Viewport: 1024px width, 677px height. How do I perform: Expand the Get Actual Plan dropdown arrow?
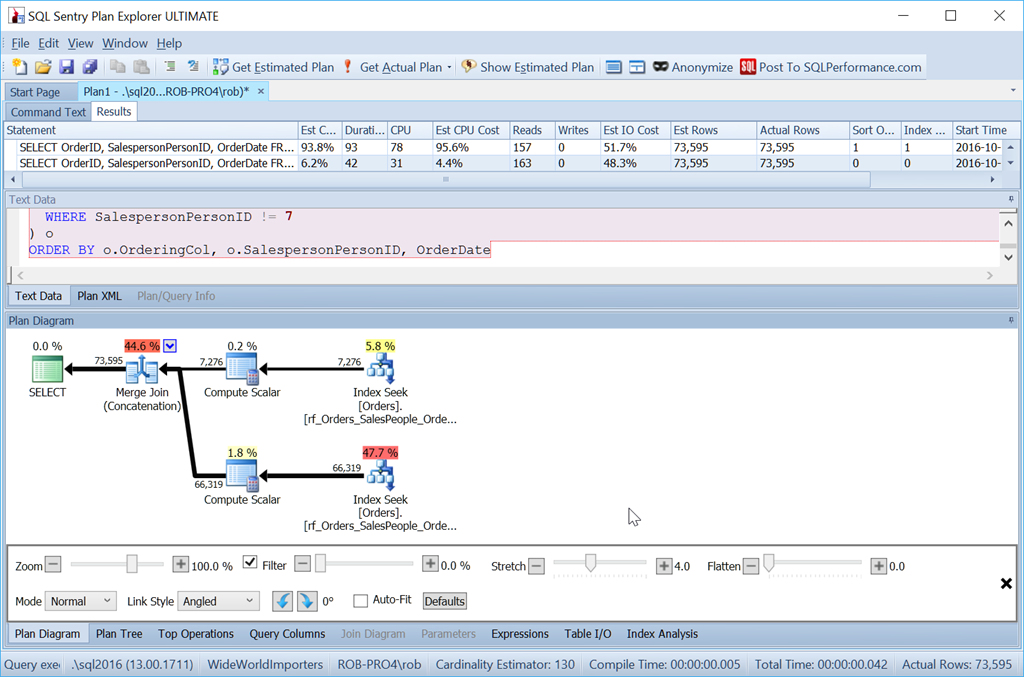click(450, 67)
